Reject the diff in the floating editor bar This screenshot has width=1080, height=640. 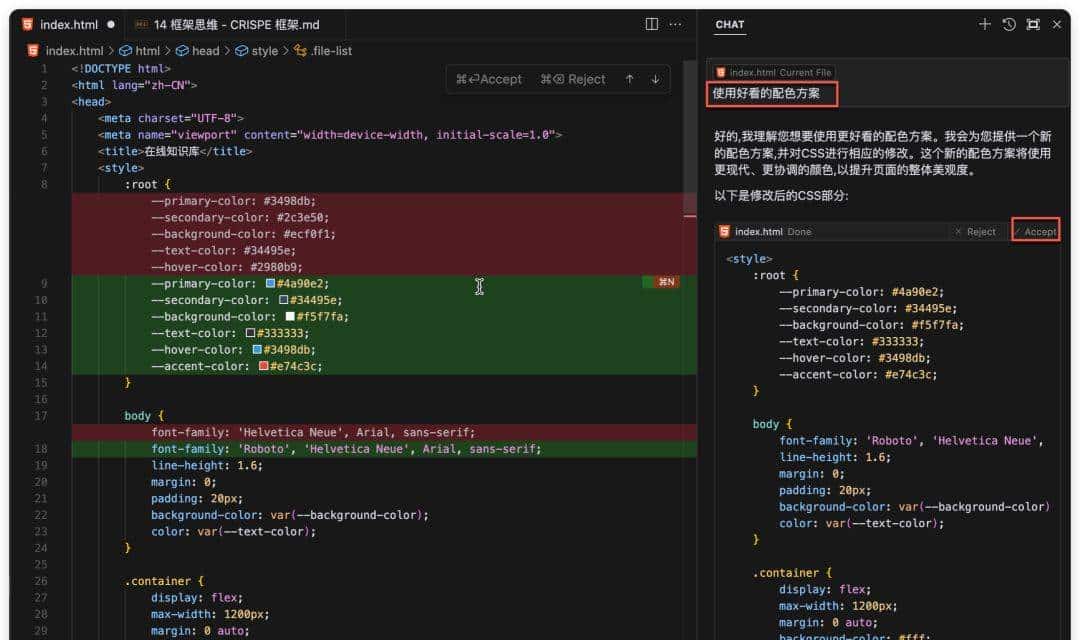click(573, 79)
